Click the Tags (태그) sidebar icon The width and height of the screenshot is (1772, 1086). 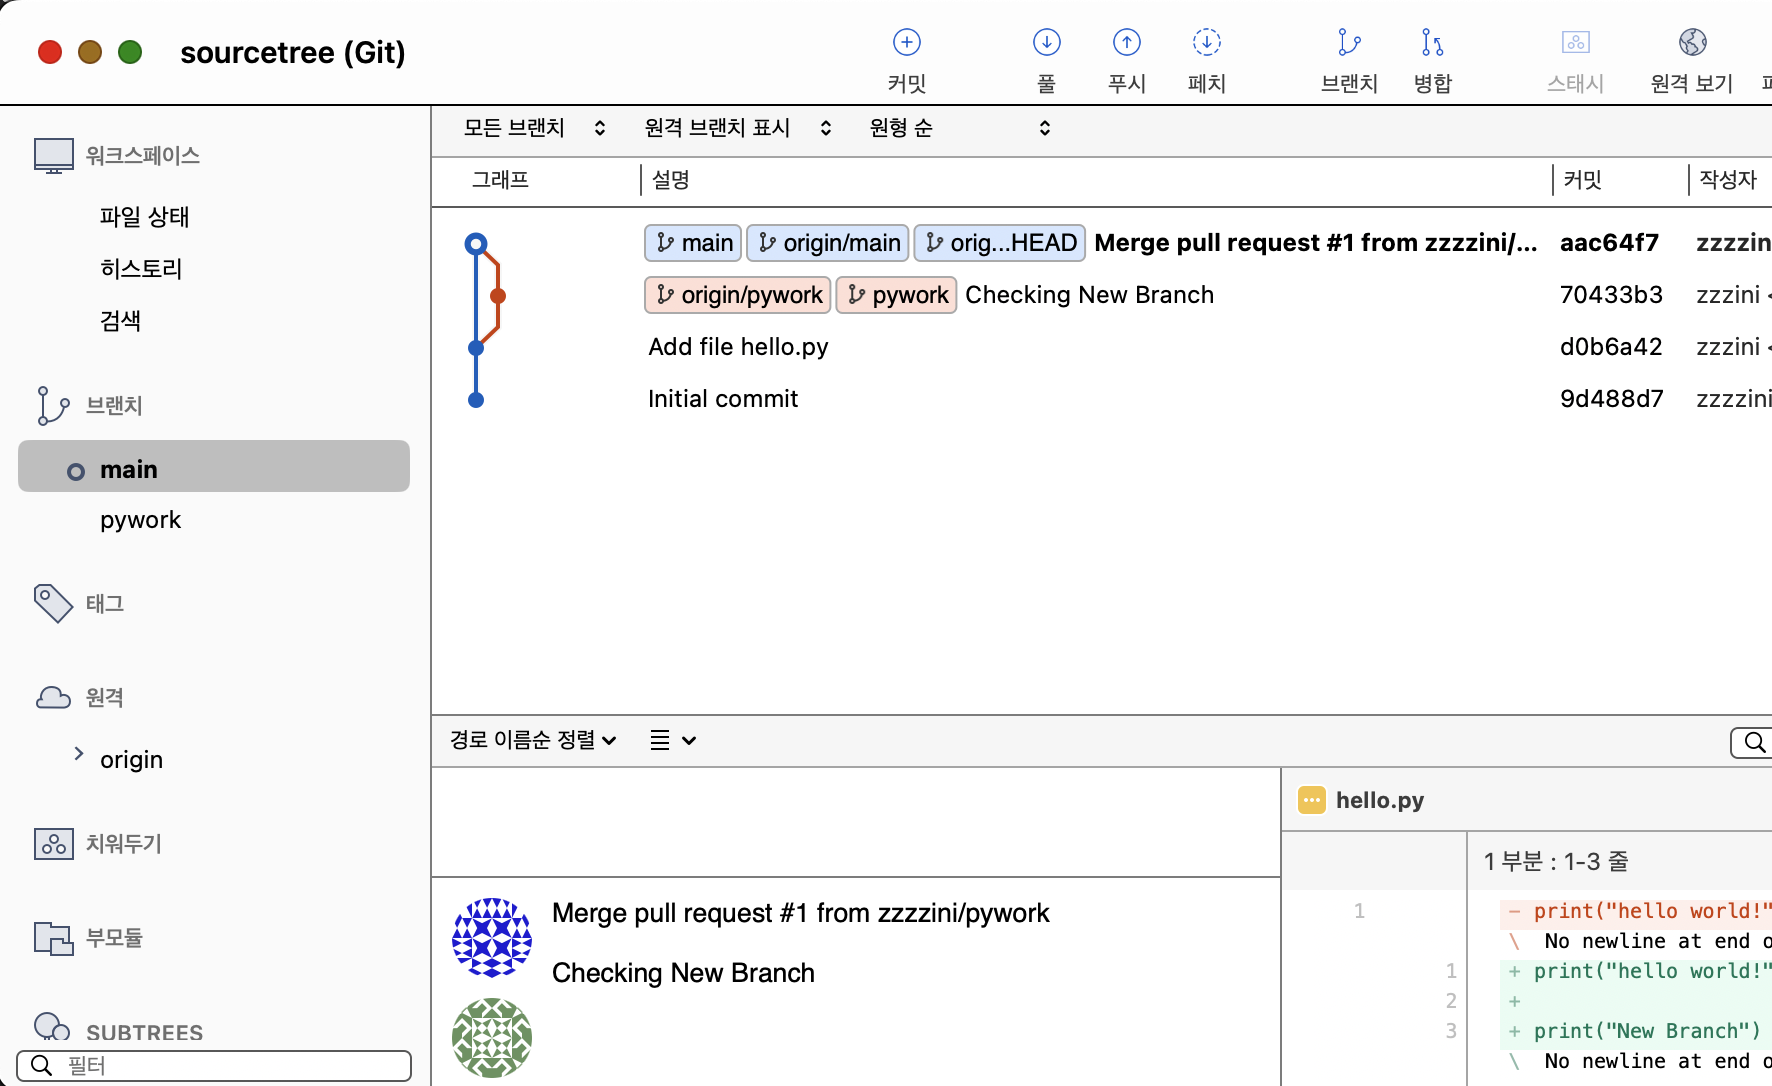[53, 603]
